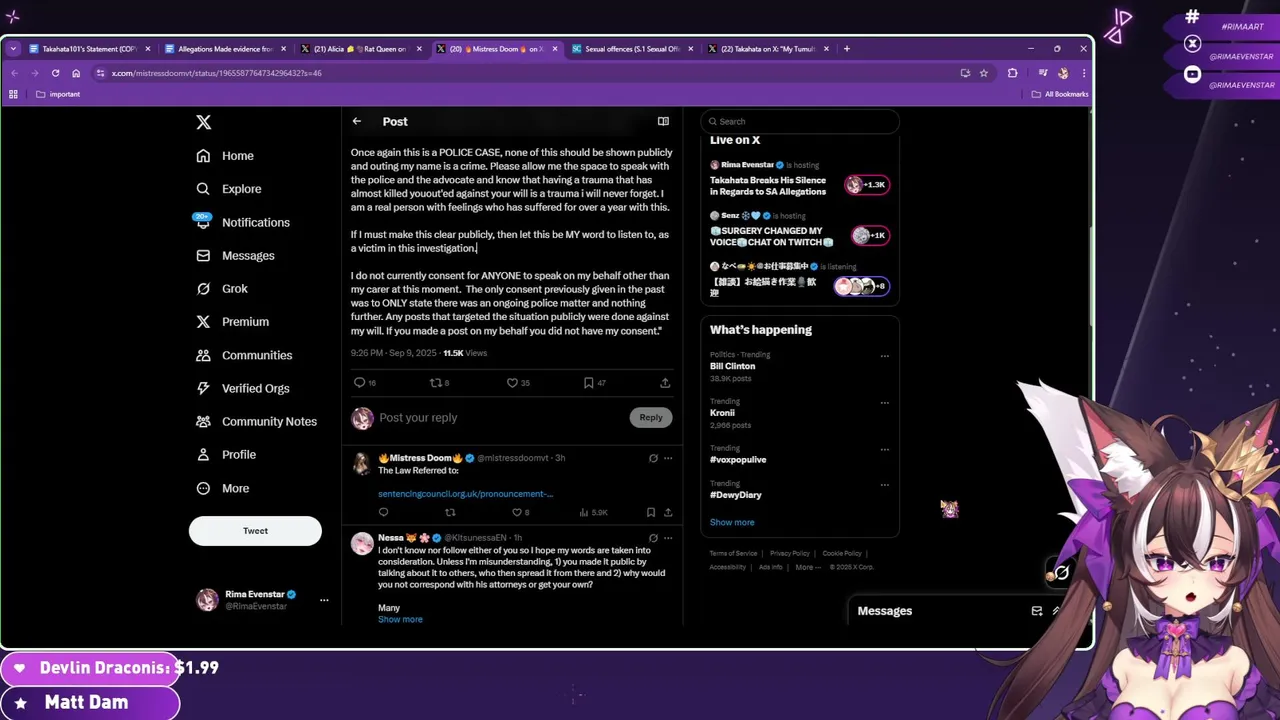Bookmark the main post showing 47 bookmarks

pos(595,383)
